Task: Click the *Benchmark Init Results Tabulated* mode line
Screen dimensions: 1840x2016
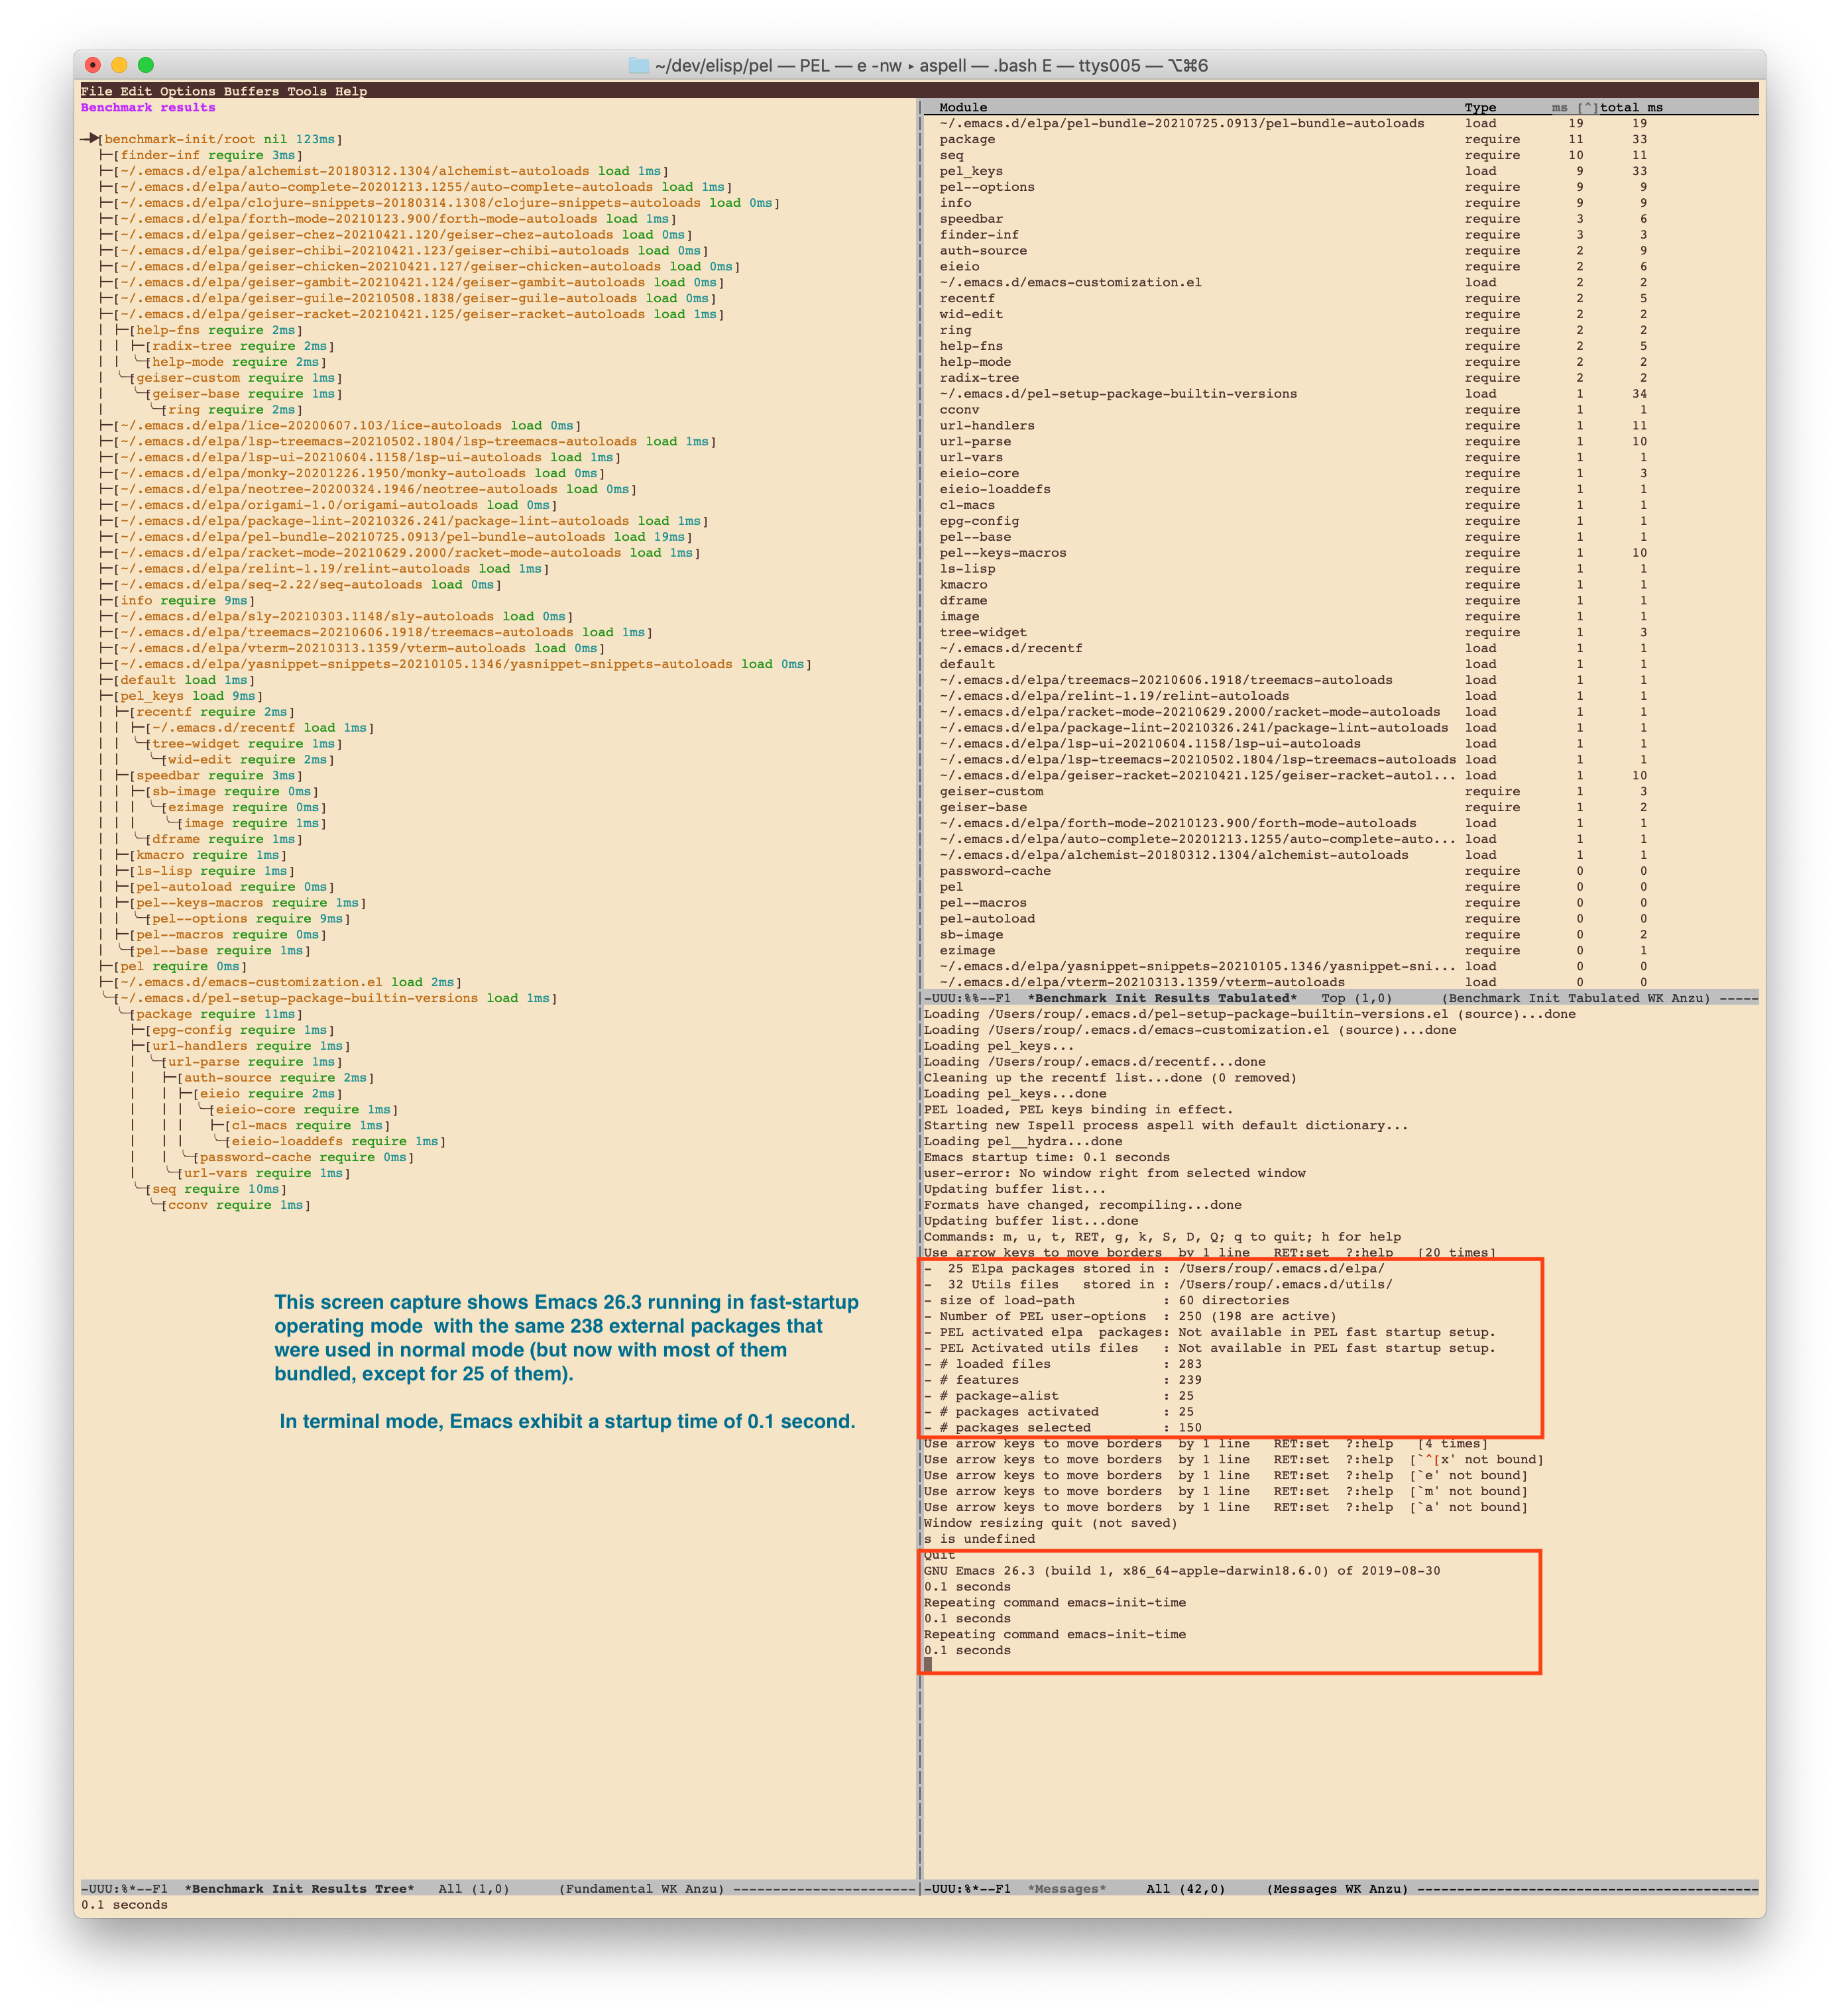Action: tap(1340, 998)
